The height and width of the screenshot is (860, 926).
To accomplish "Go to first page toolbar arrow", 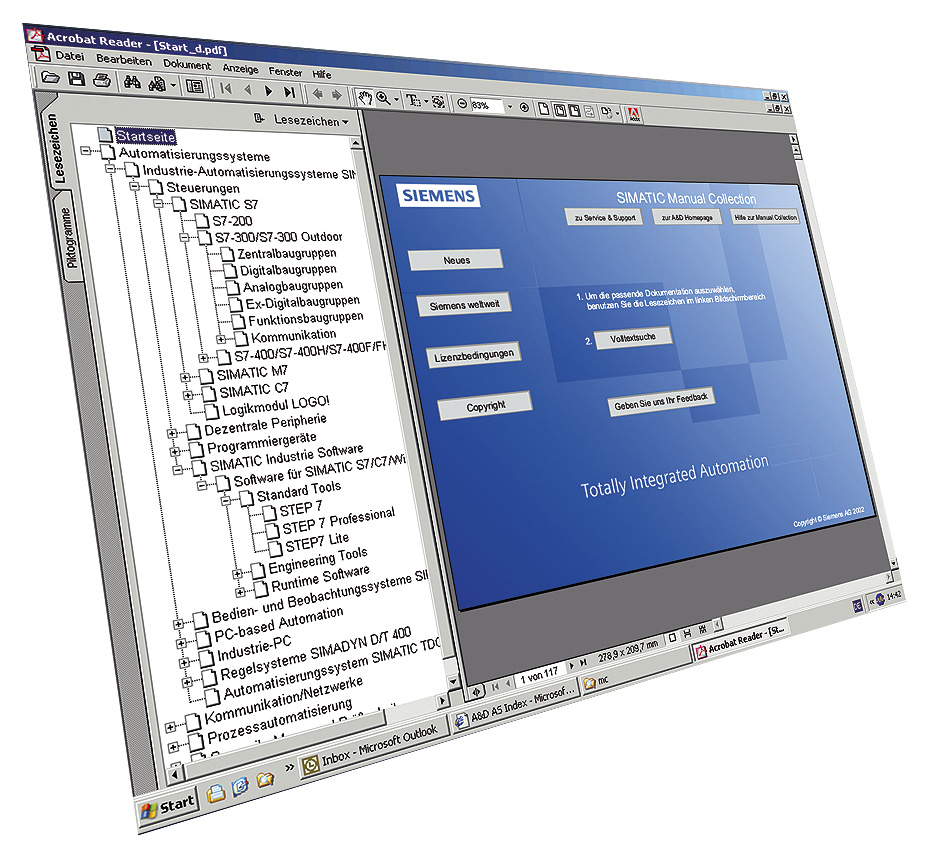I will click(226, 89).
